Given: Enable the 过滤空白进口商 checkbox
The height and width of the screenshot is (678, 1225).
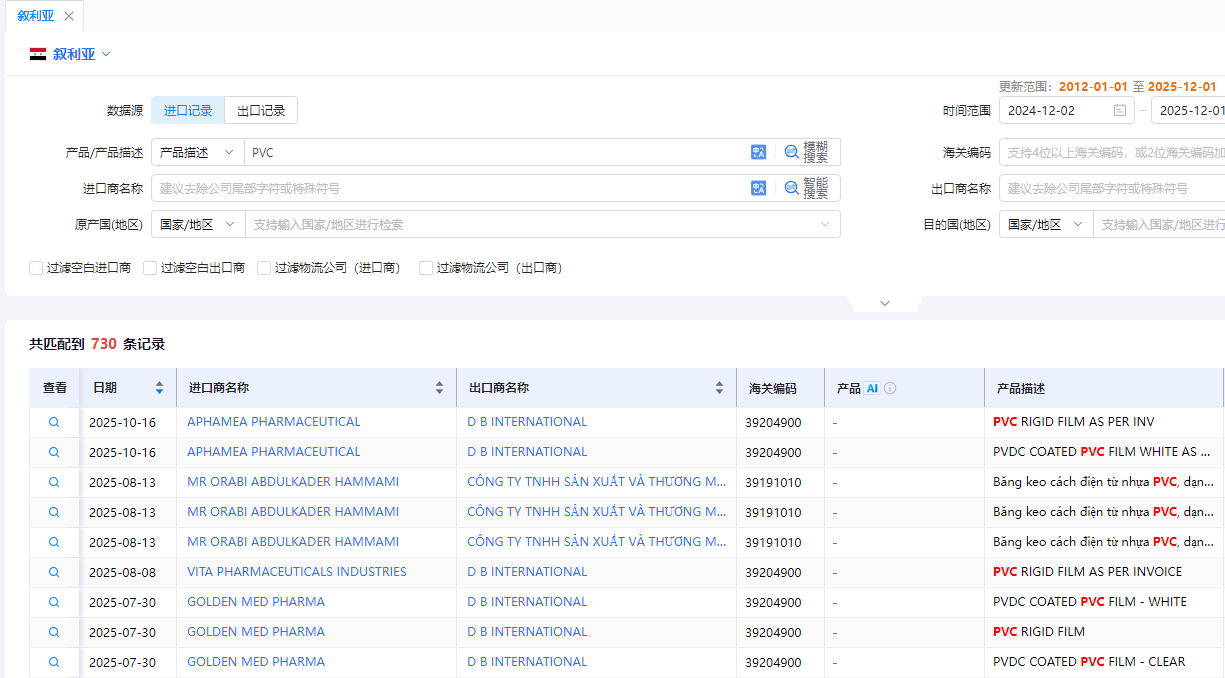Looking at the screenshot, I should click(x=36, y=268).
